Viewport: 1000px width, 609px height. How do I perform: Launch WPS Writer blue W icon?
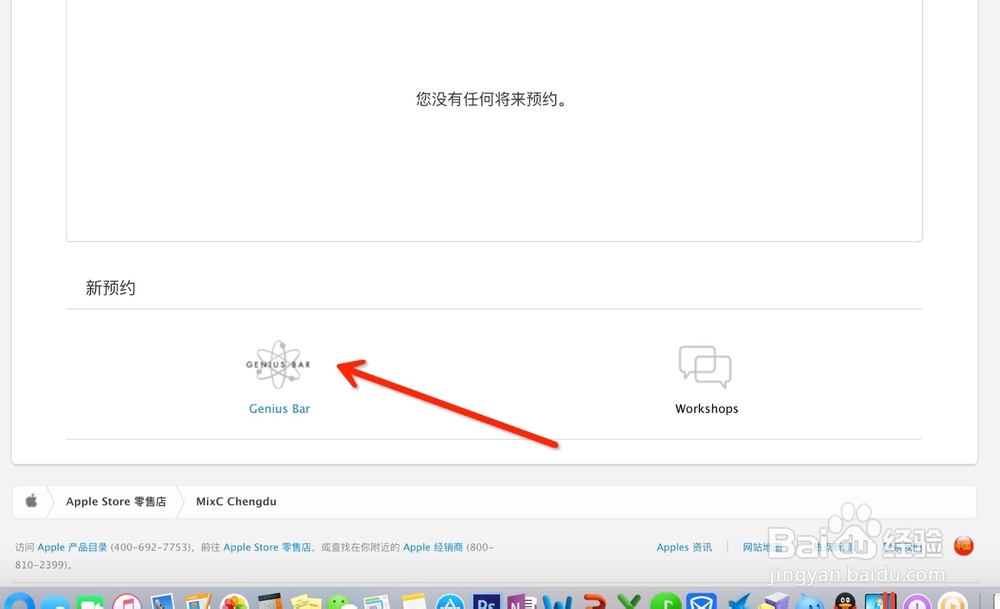click(557, 602)
